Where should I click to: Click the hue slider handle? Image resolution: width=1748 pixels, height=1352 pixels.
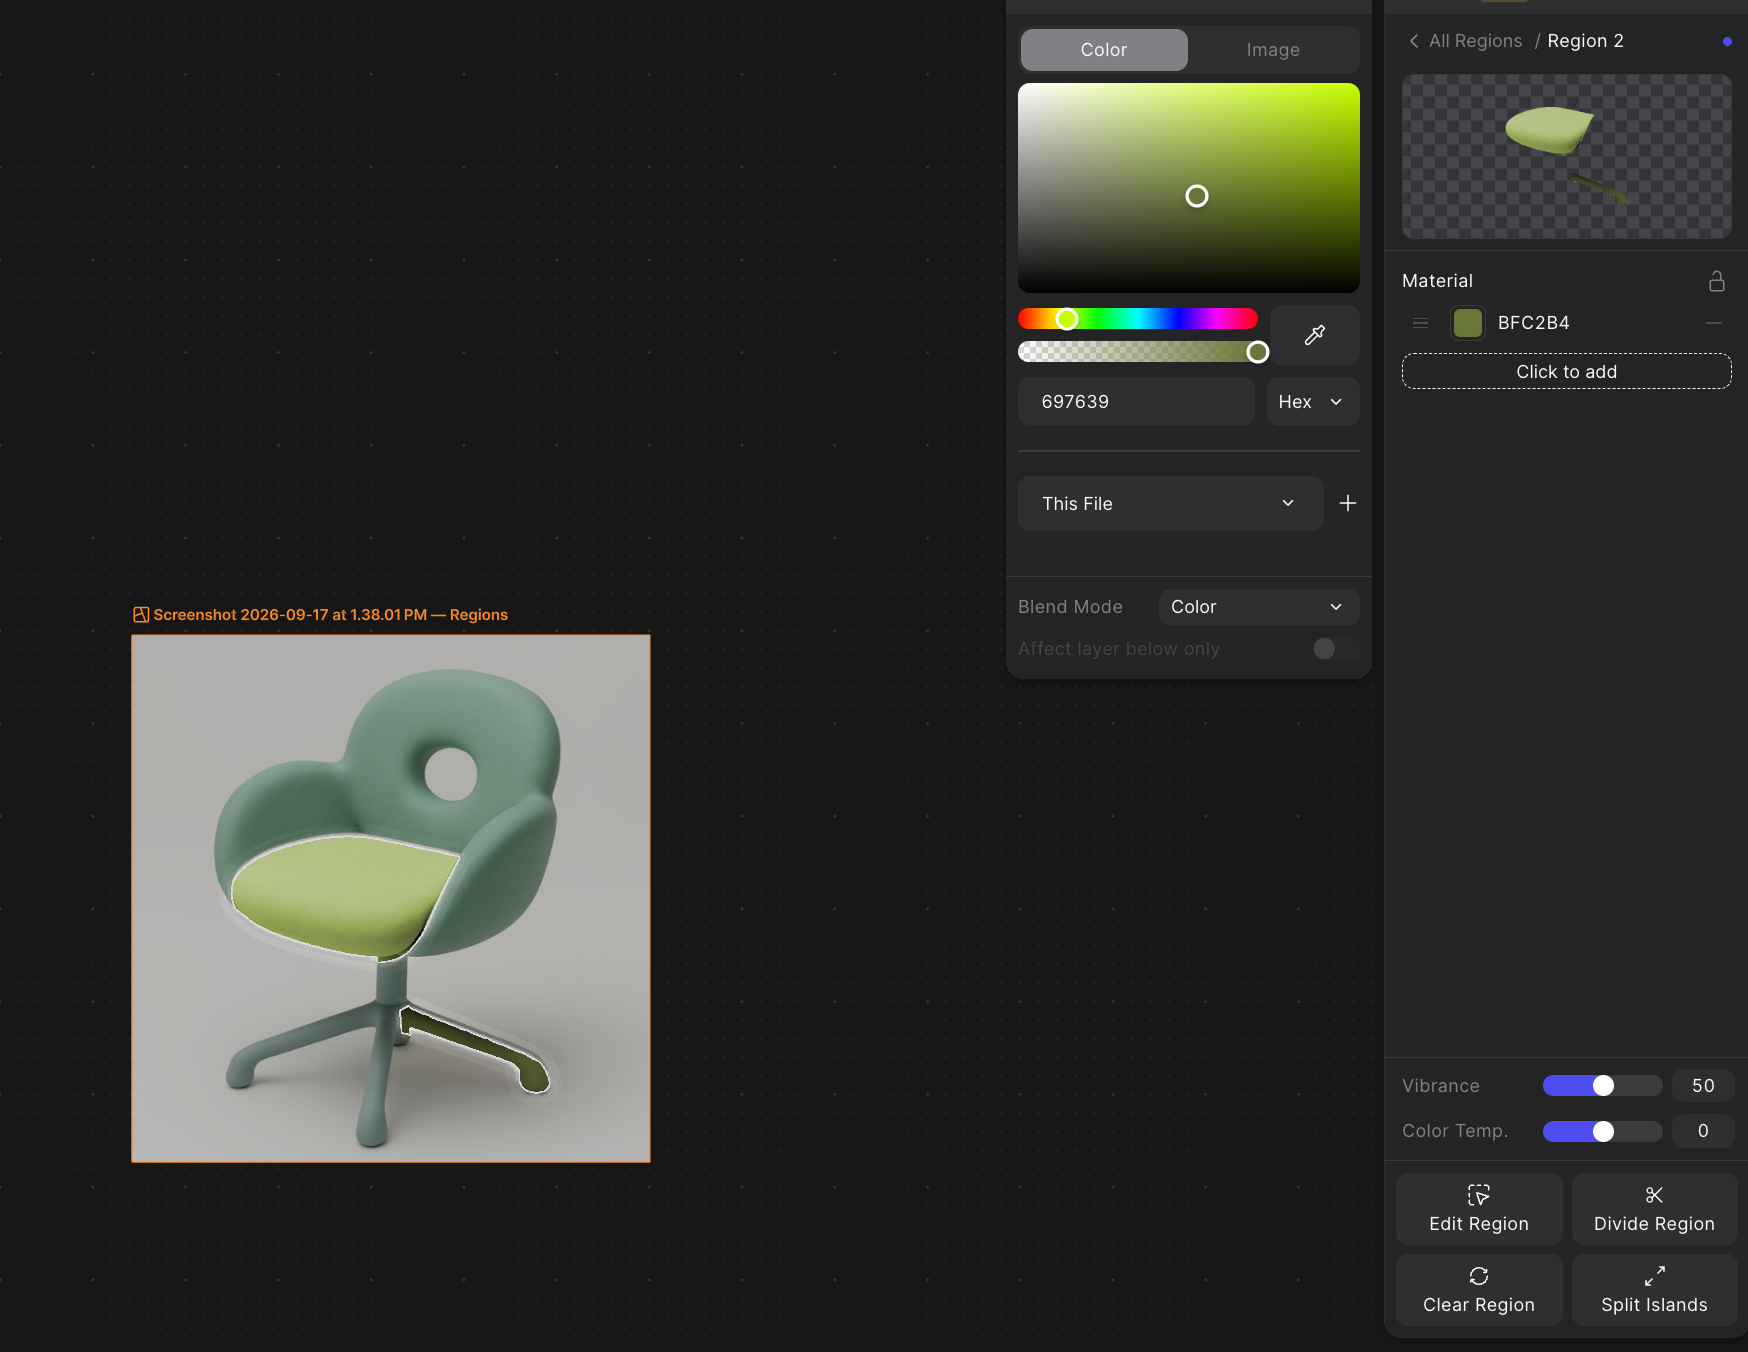click(1067, 319)
